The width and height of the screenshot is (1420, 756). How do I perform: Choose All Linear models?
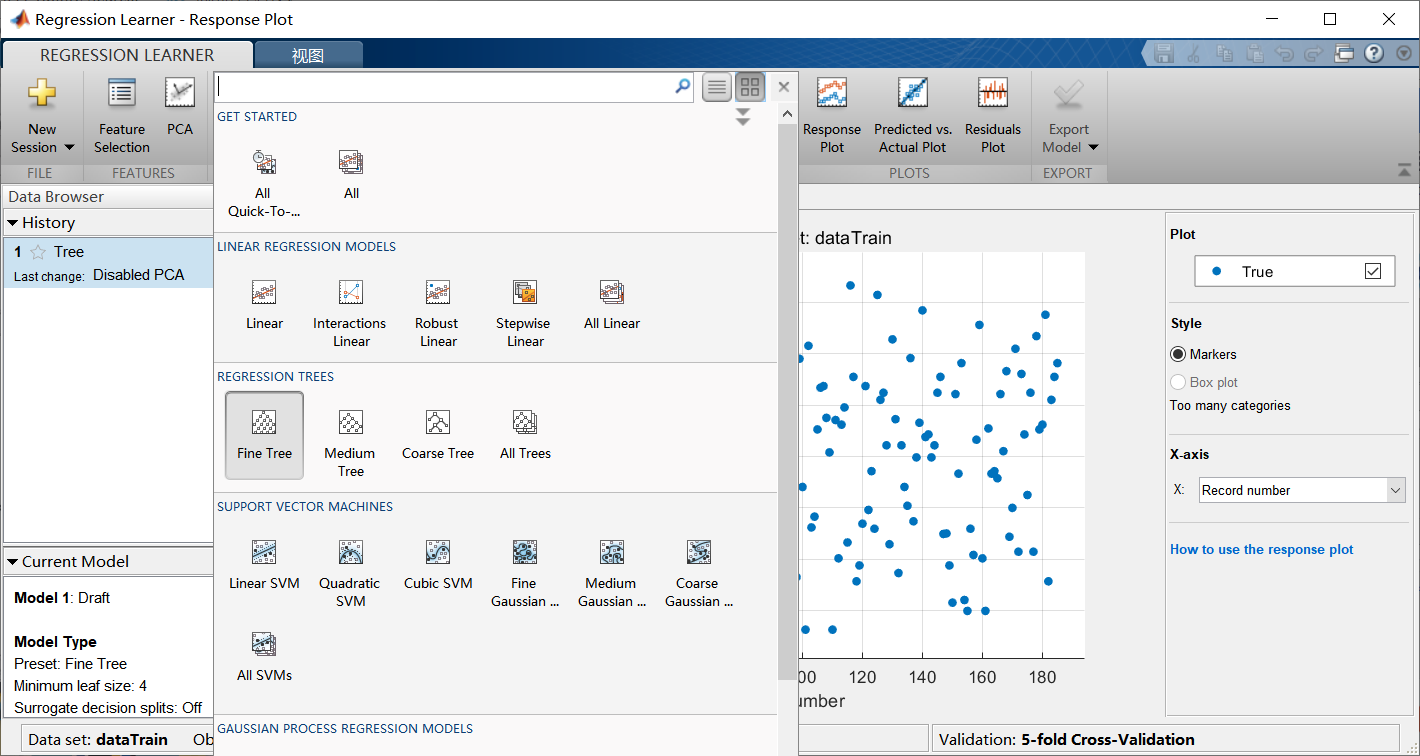point(611,305)
